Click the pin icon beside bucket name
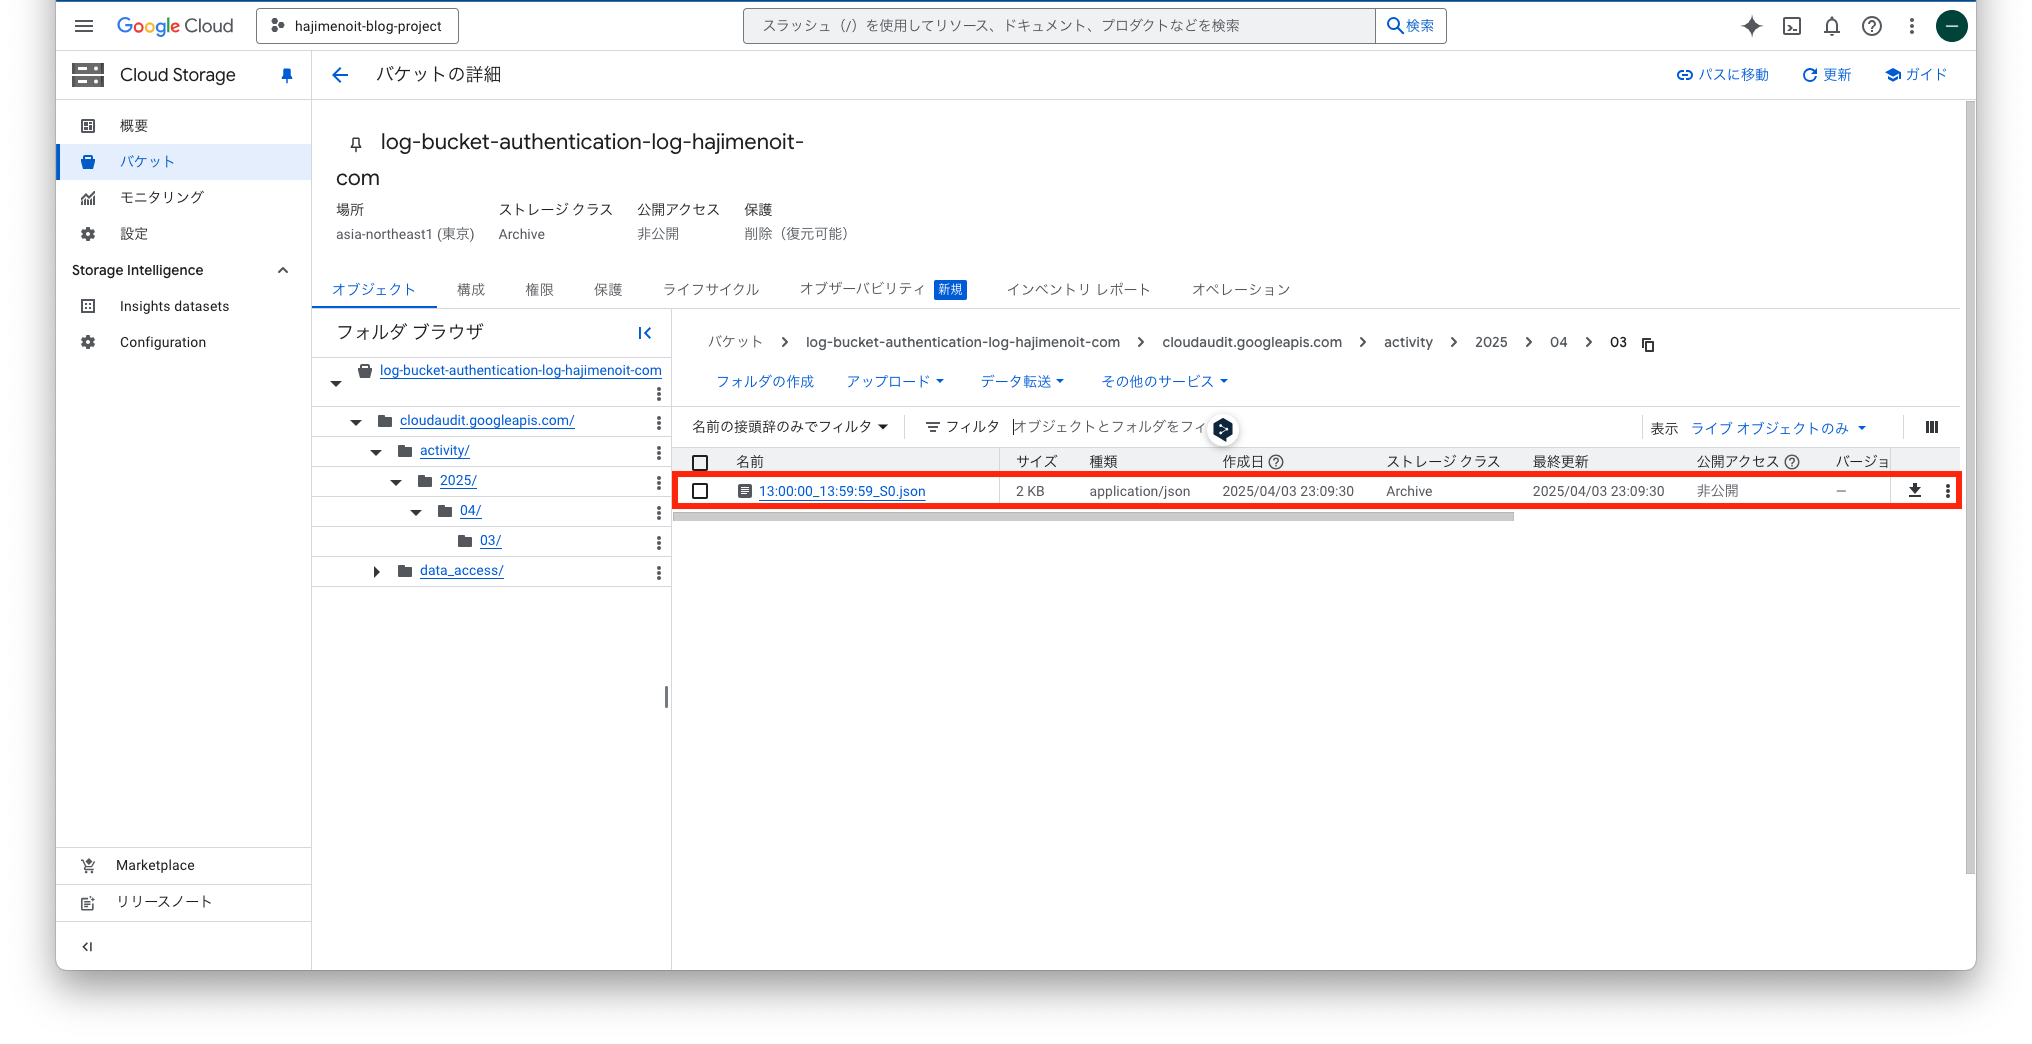The height and width of the screenshot is (1044, 2032). pos(355,144)
